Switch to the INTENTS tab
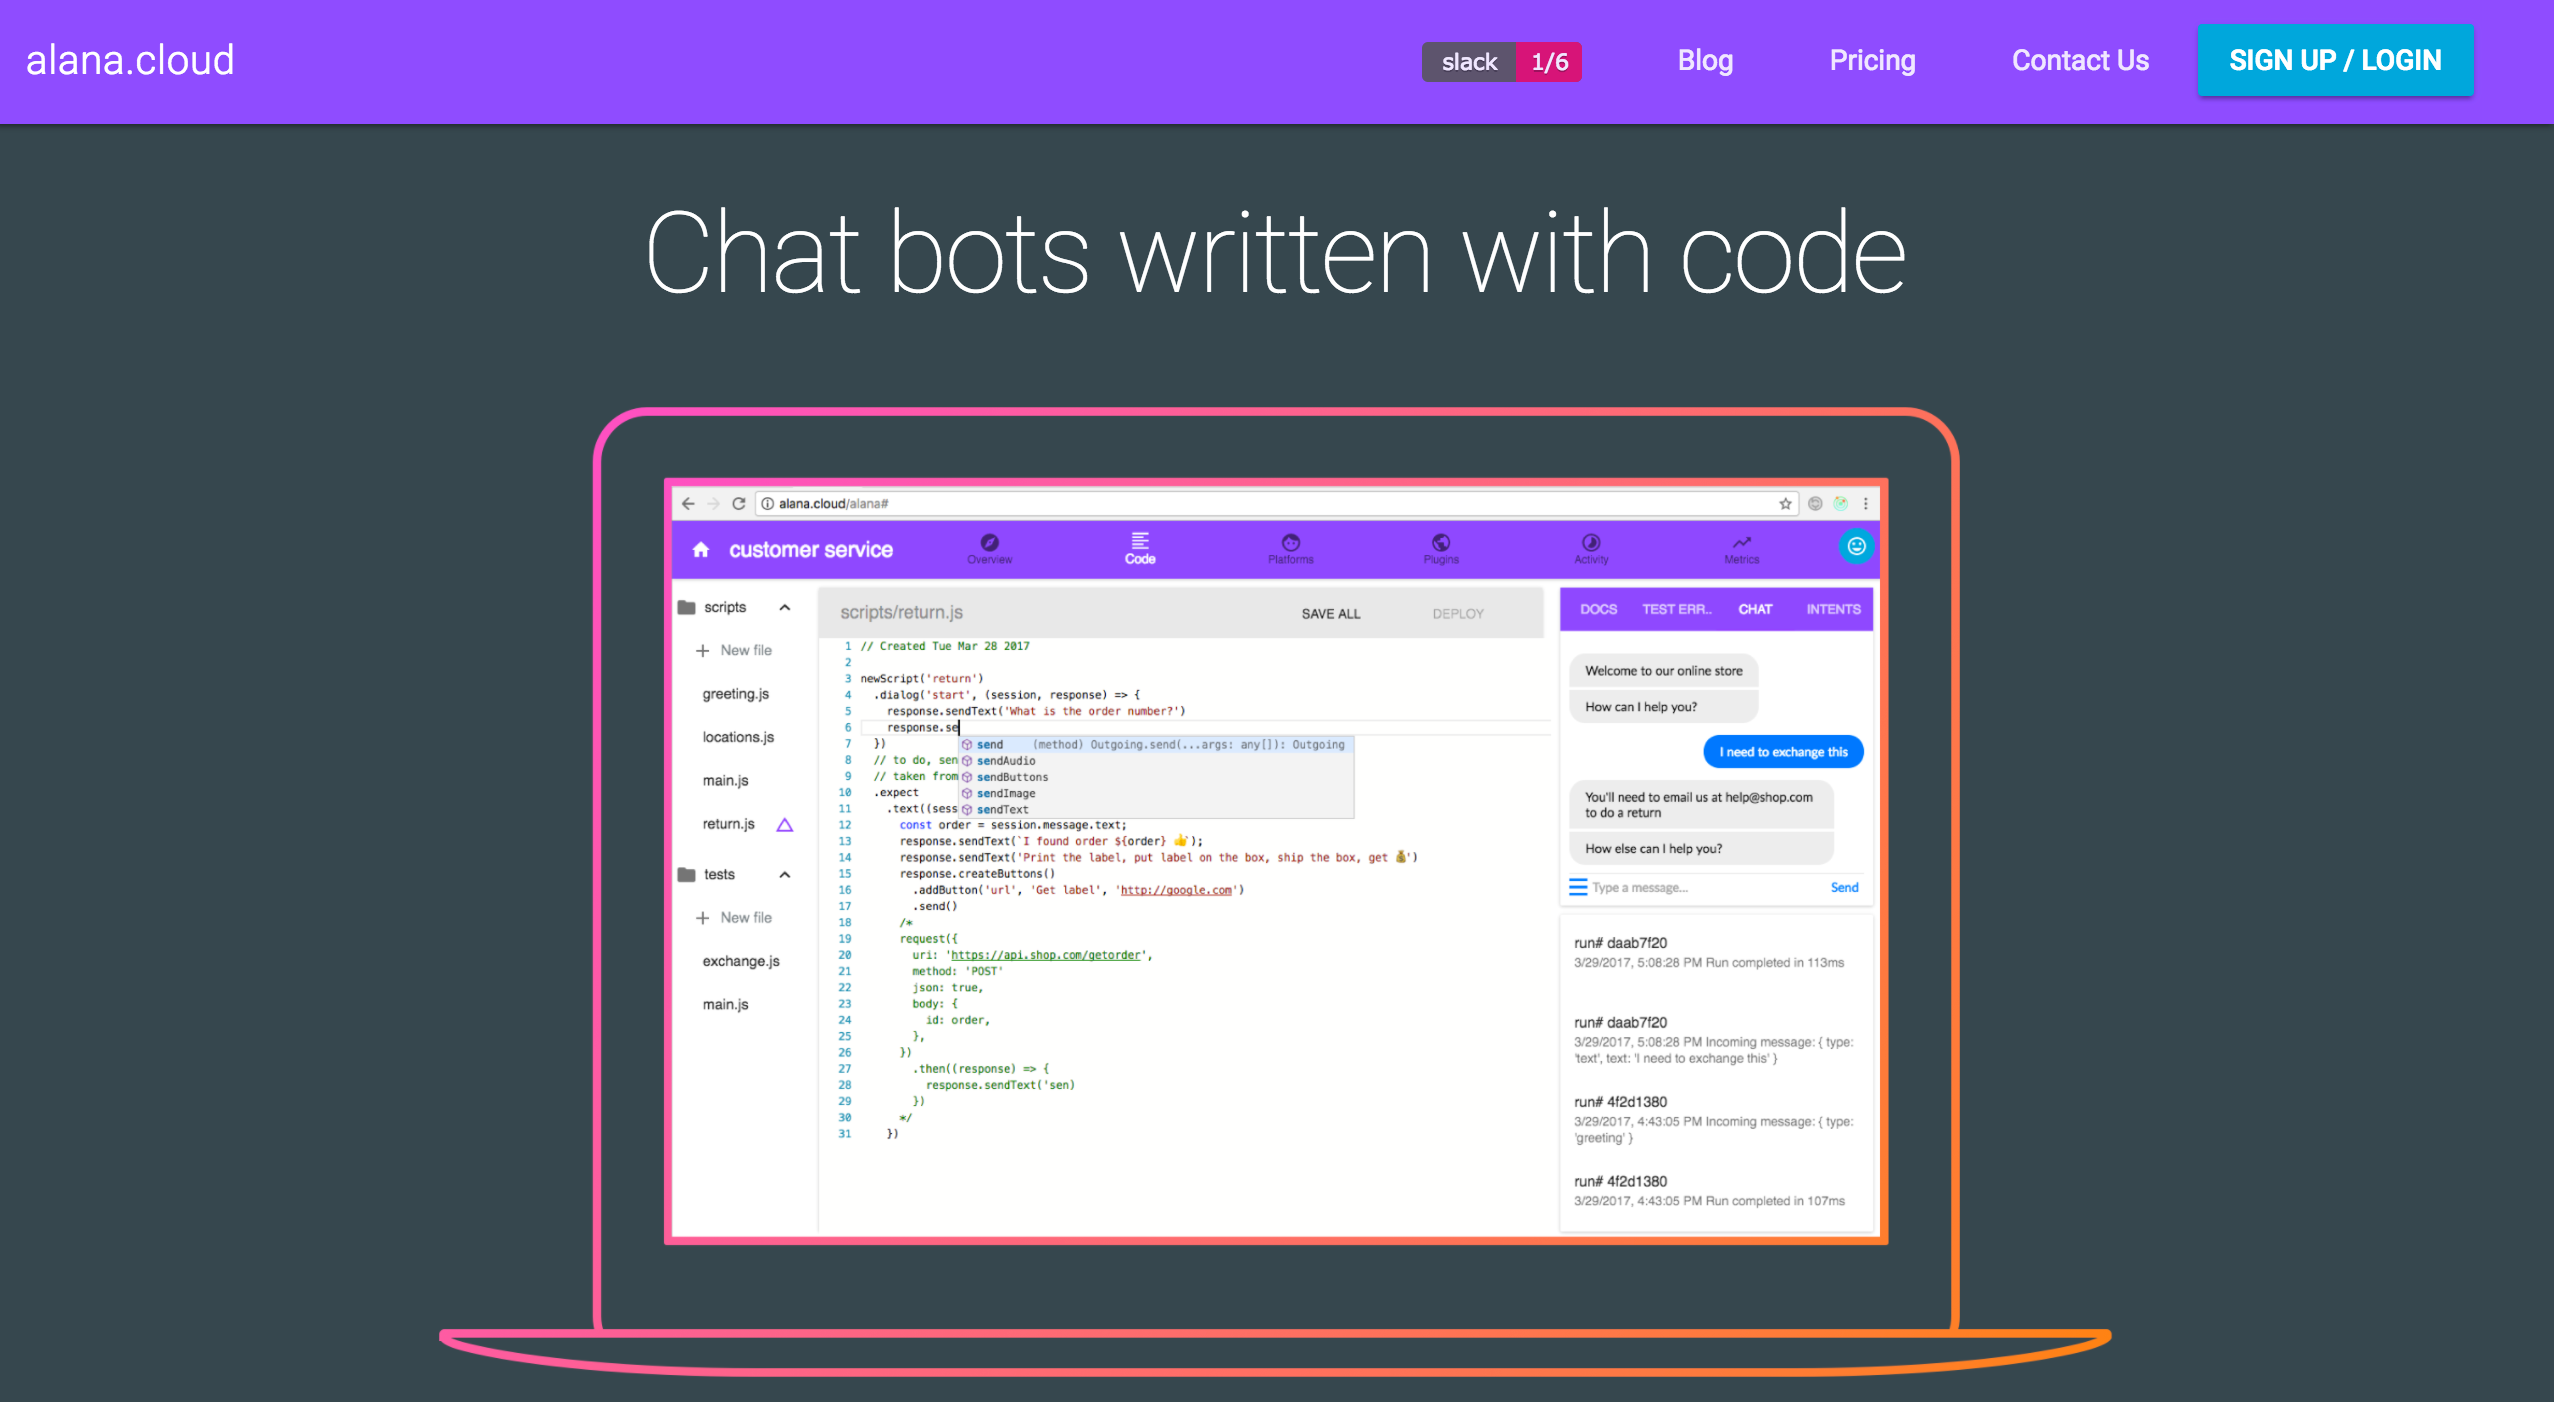The height and width of the screenshot is (1402, 2554). pos(1833,609)
